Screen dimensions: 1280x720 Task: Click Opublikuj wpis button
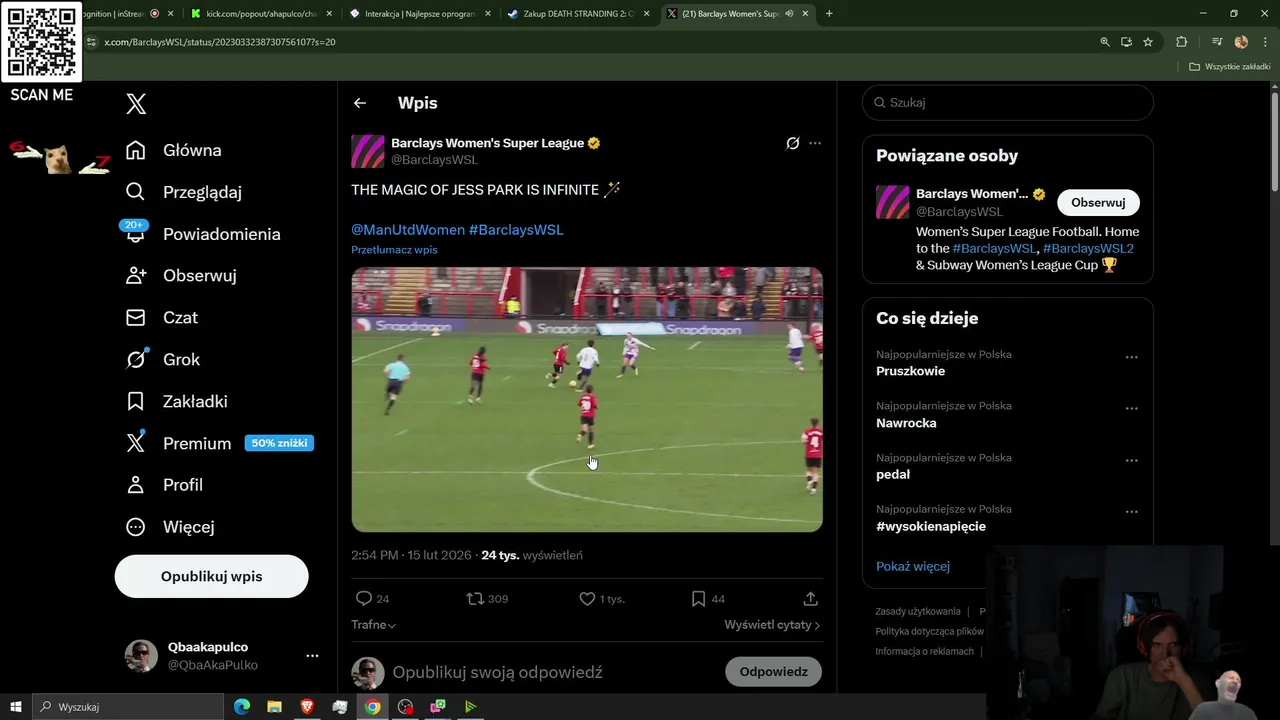pyautogui.click(x=212, y=576)
